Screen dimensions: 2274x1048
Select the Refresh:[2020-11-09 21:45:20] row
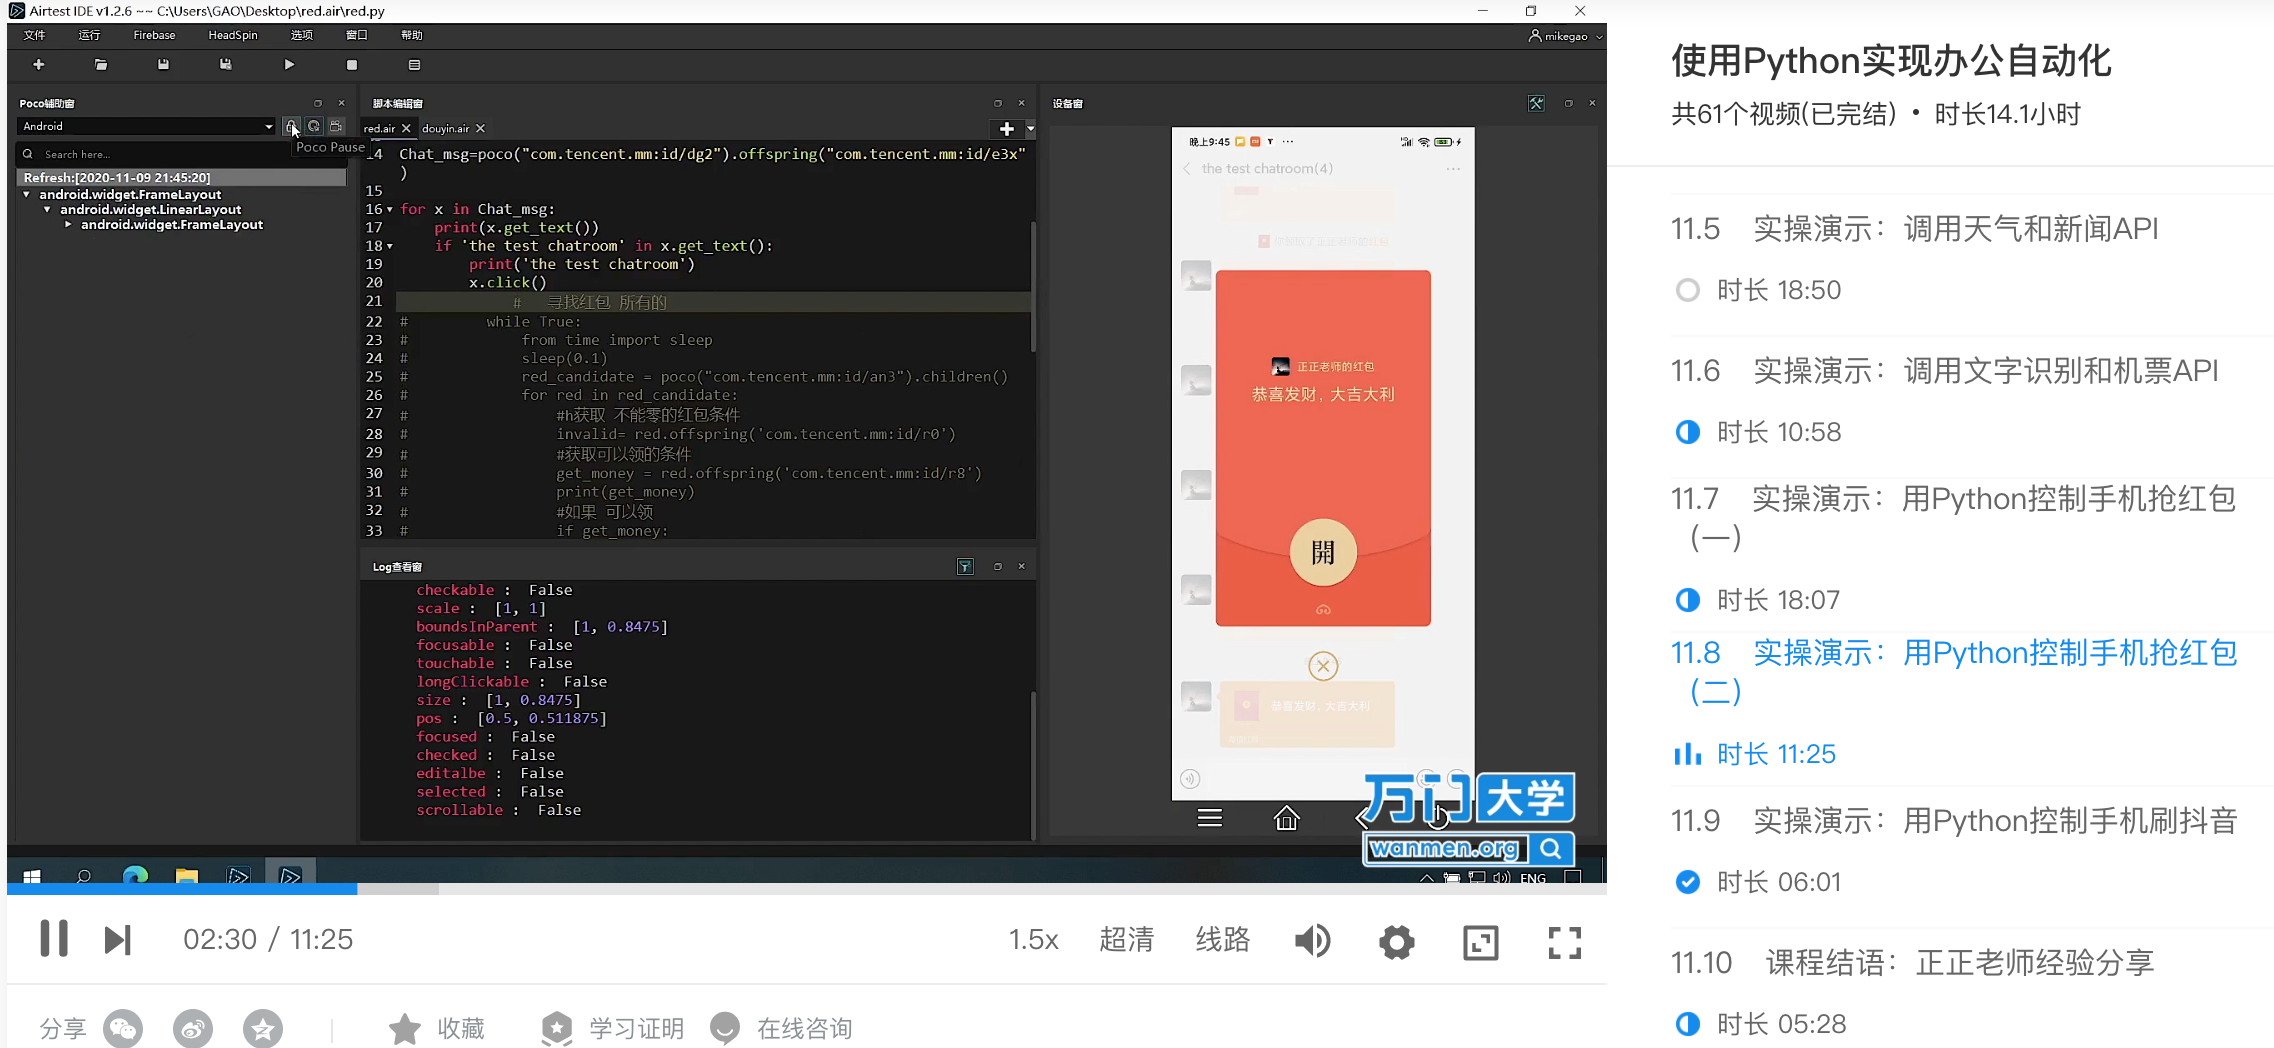(x=182, y=178)
